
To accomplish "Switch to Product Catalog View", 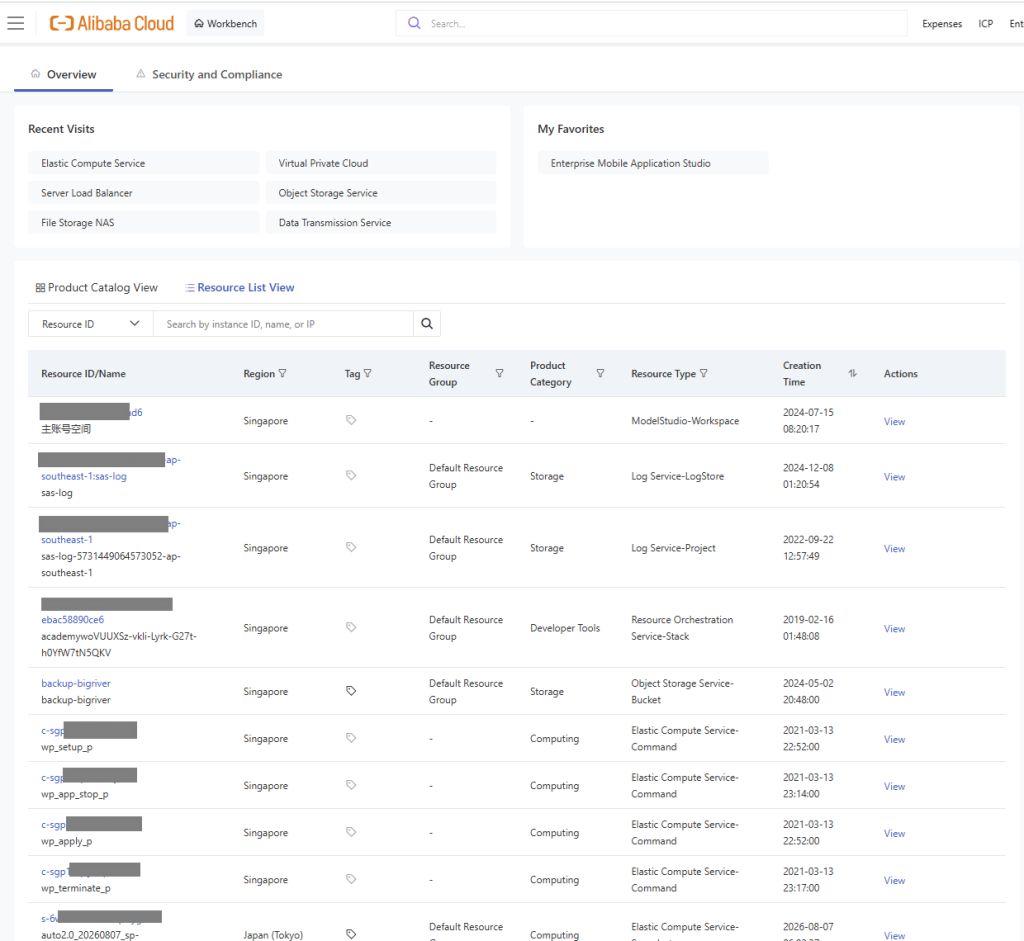I will click(97, 287).
